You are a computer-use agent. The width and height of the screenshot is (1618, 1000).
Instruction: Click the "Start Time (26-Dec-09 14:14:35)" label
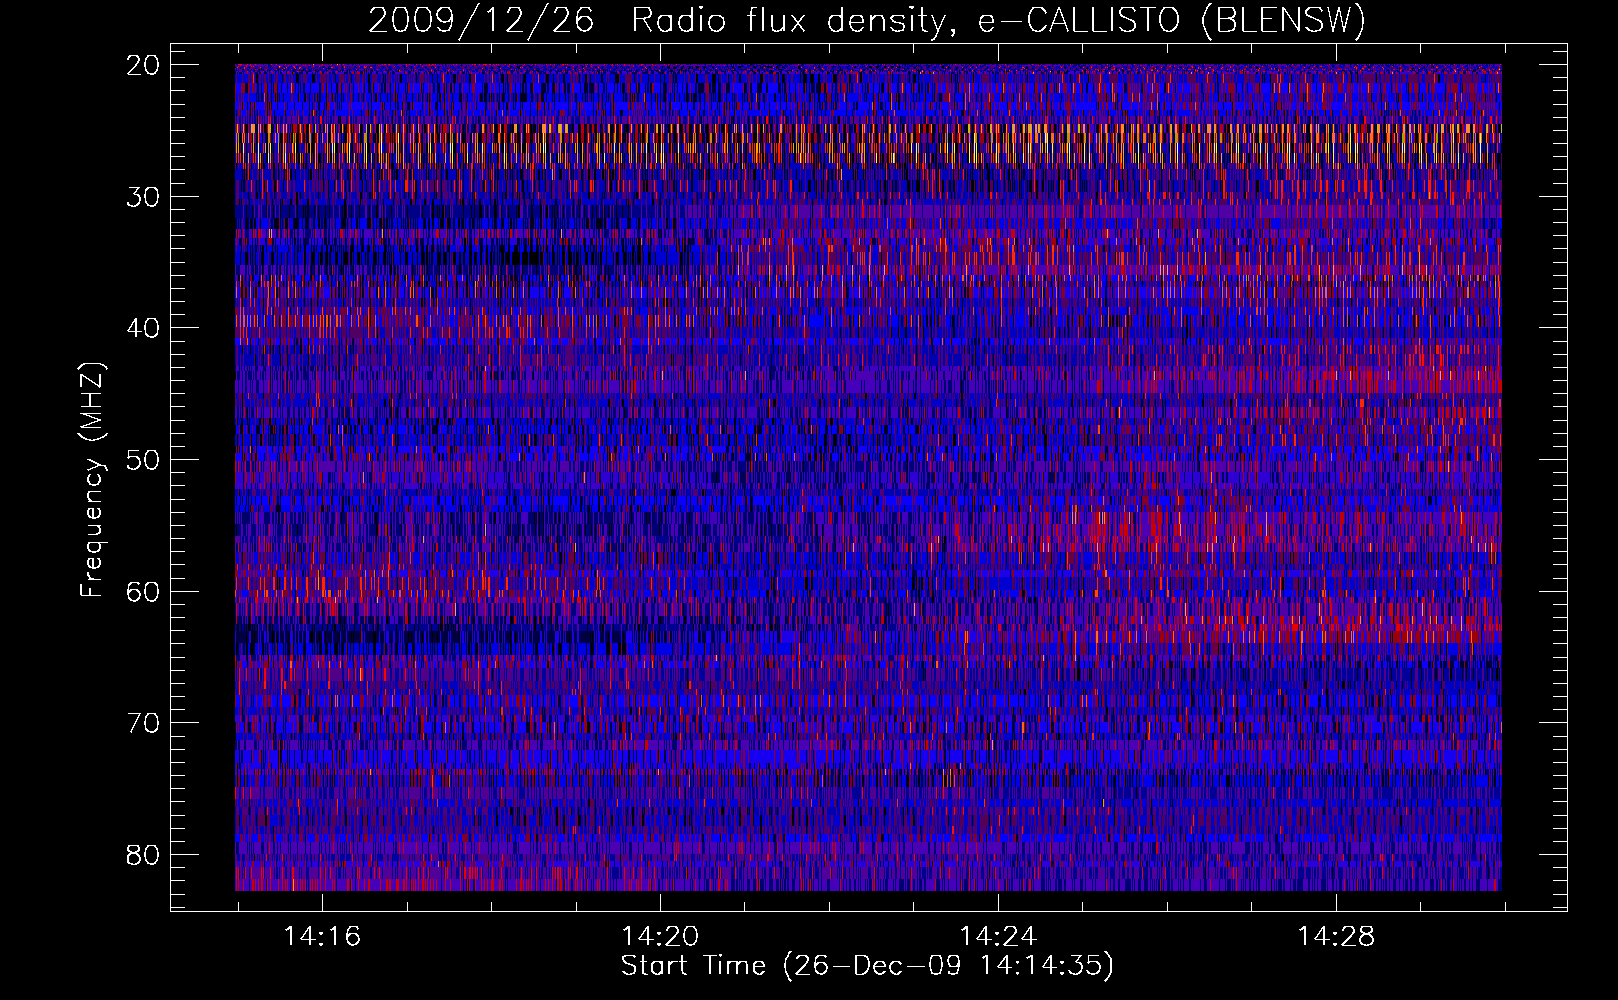867,966
